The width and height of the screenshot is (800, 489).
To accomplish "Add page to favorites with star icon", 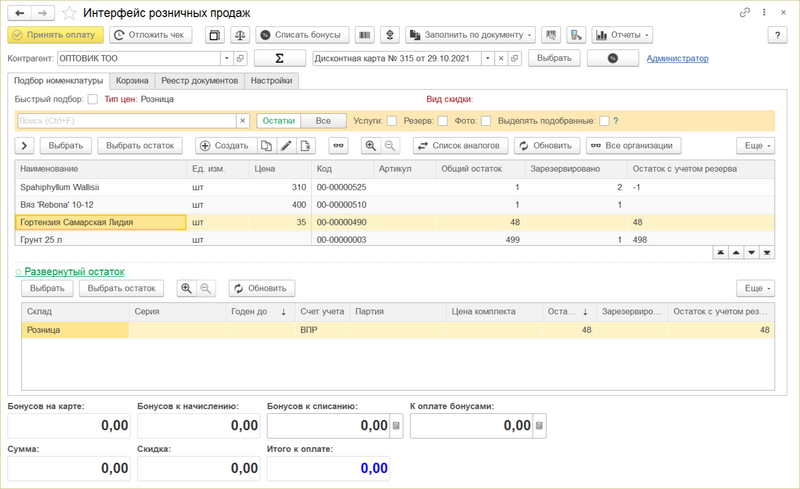I will coord(69,13).
